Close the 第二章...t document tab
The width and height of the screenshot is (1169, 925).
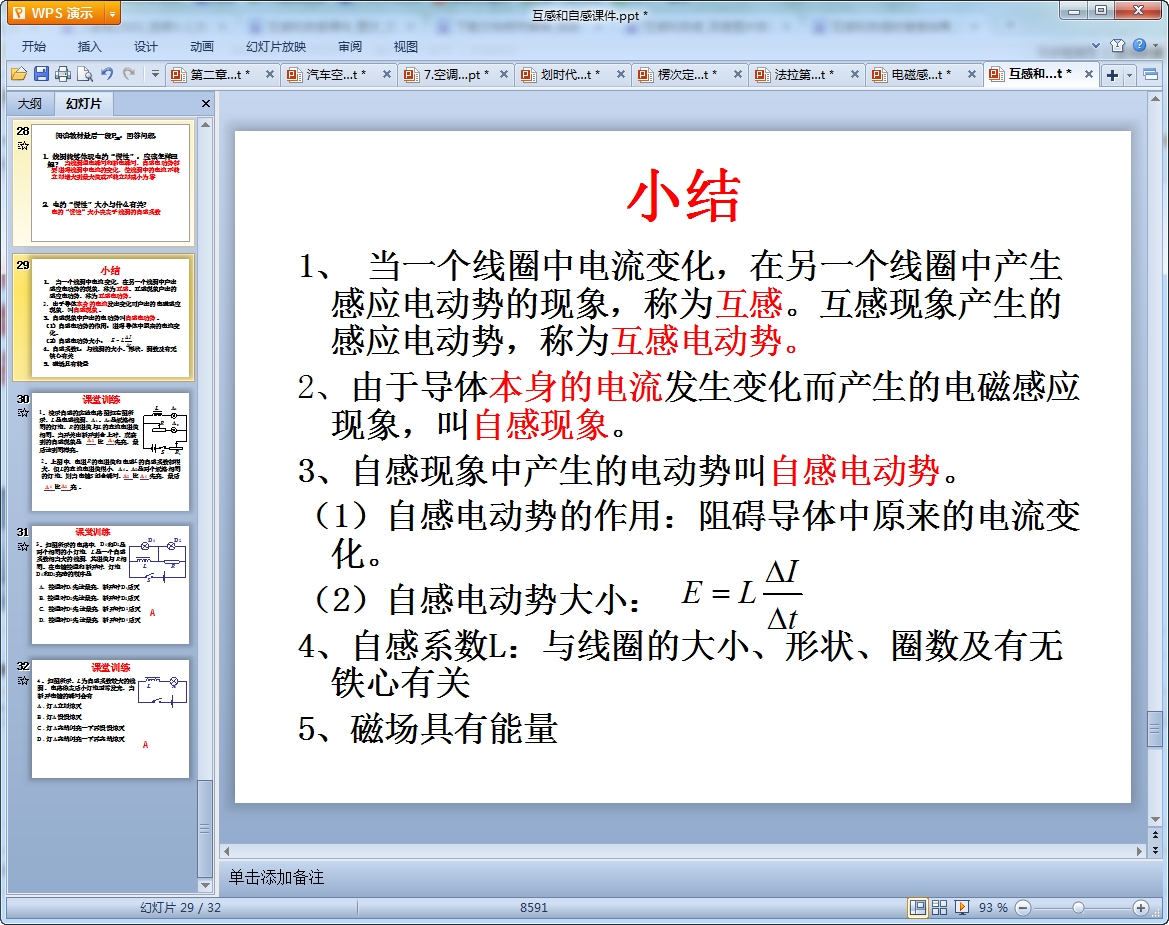[x=270, y=75]
